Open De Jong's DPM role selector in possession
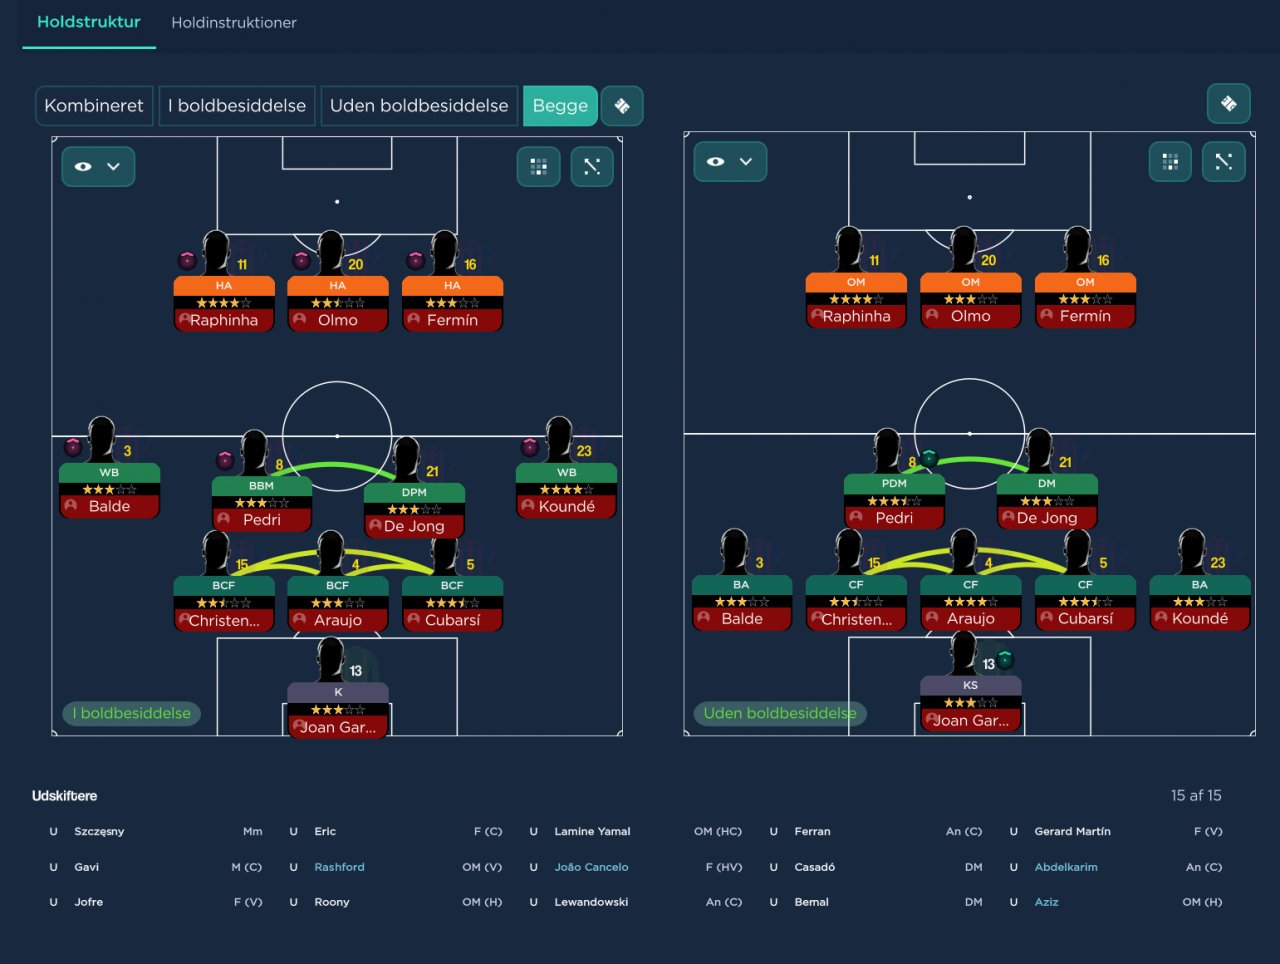Screen dimensions: 1280x964 (414, 492)
